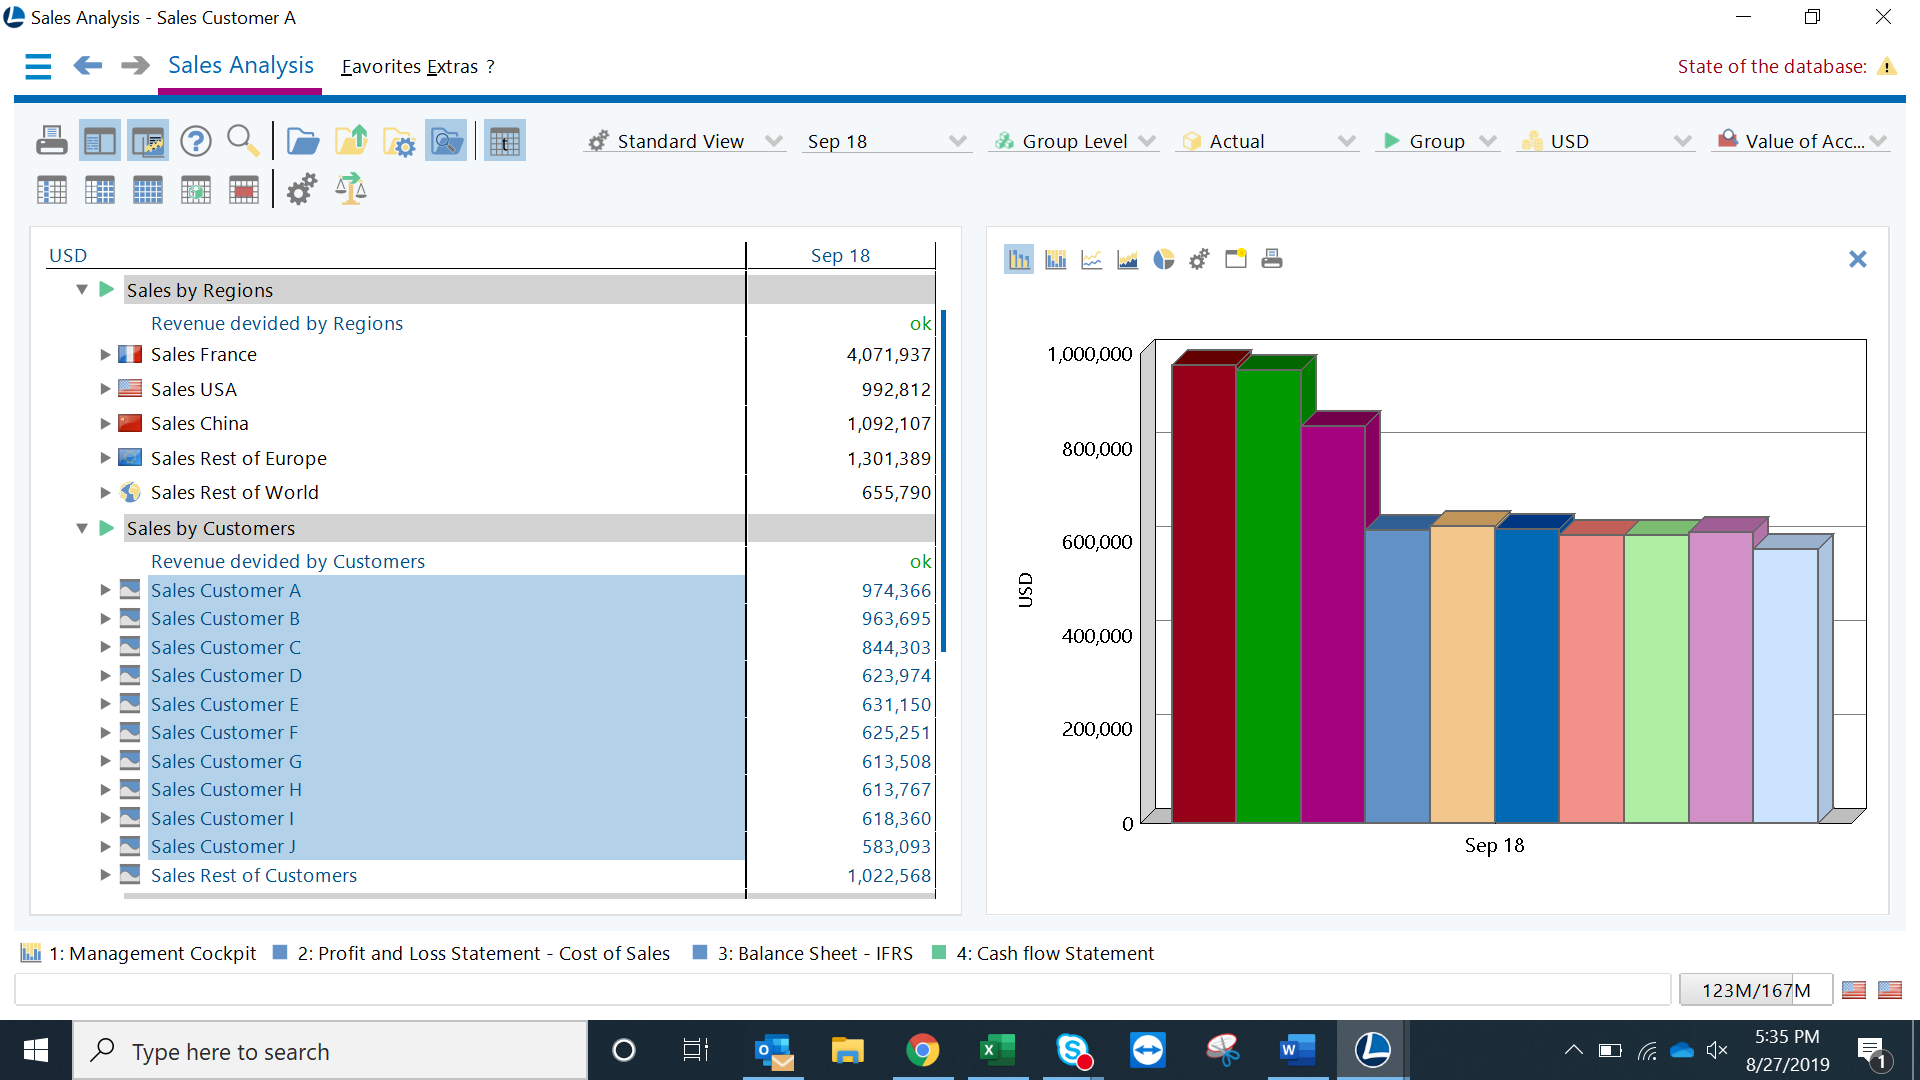The image size is (1920, 1080).
Task: Click the area chart type icon
Action: click(1127, 260)
